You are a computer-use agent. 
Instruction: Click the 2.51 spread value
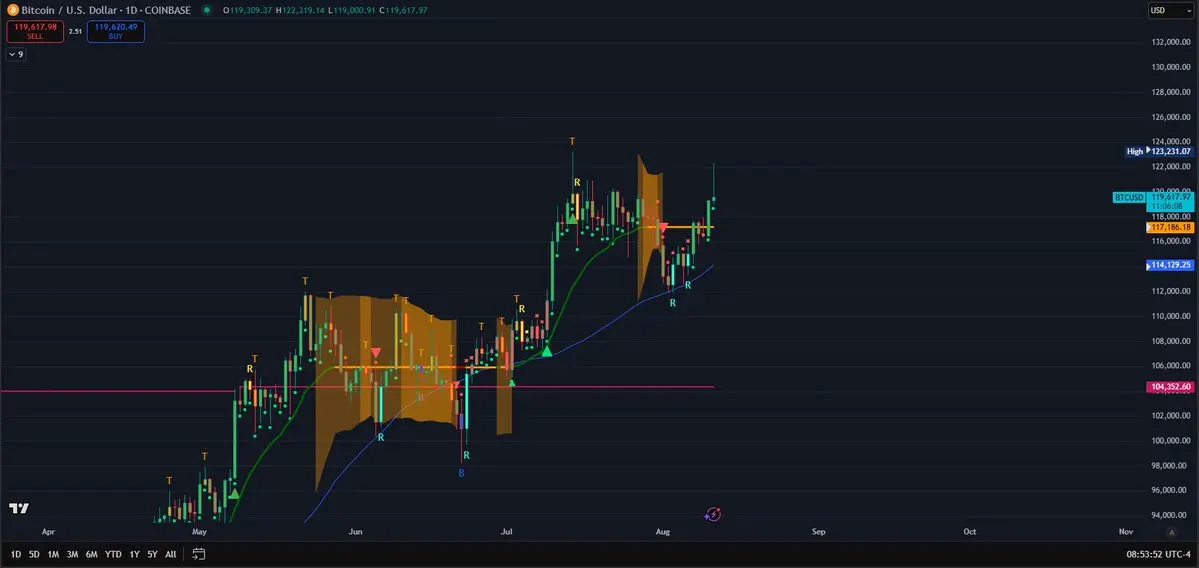(75, 31)
